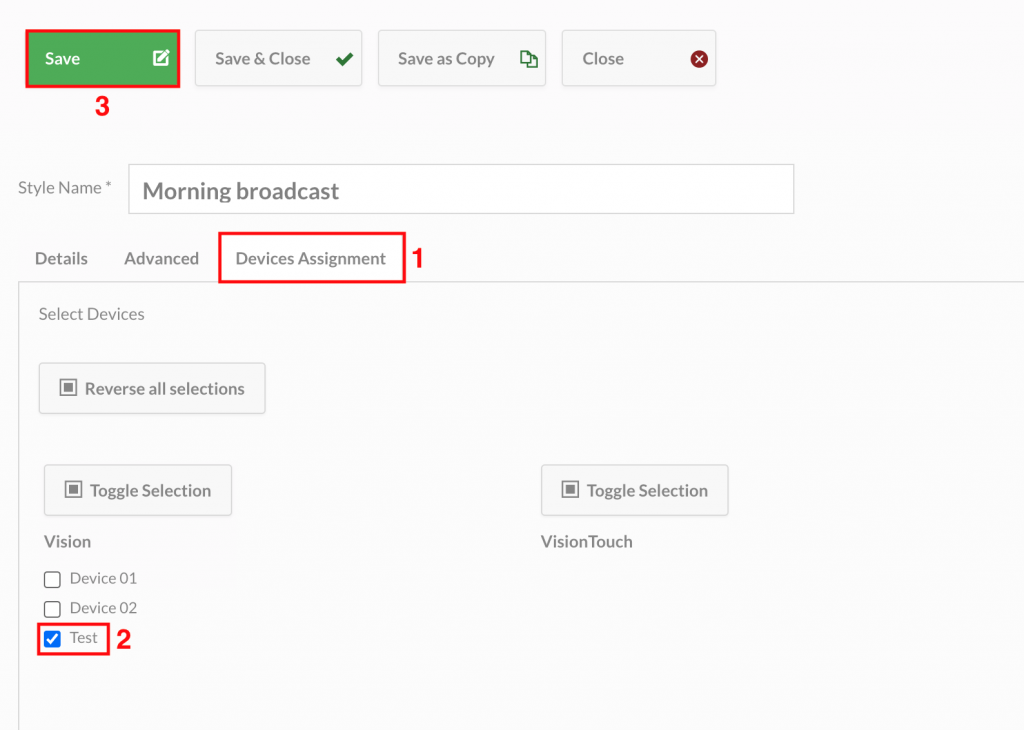Screen dimensions: 1024x730
Task: Click the Close button
Action: point(639,58)
